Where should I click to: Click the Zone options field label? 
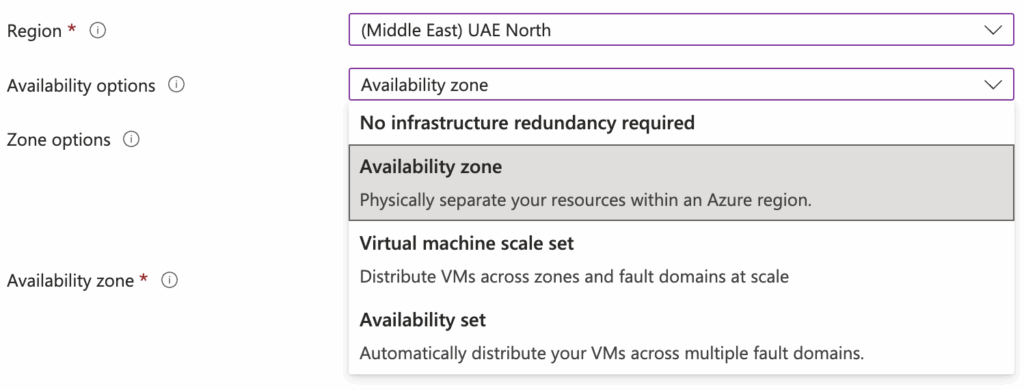coord(58,140)
